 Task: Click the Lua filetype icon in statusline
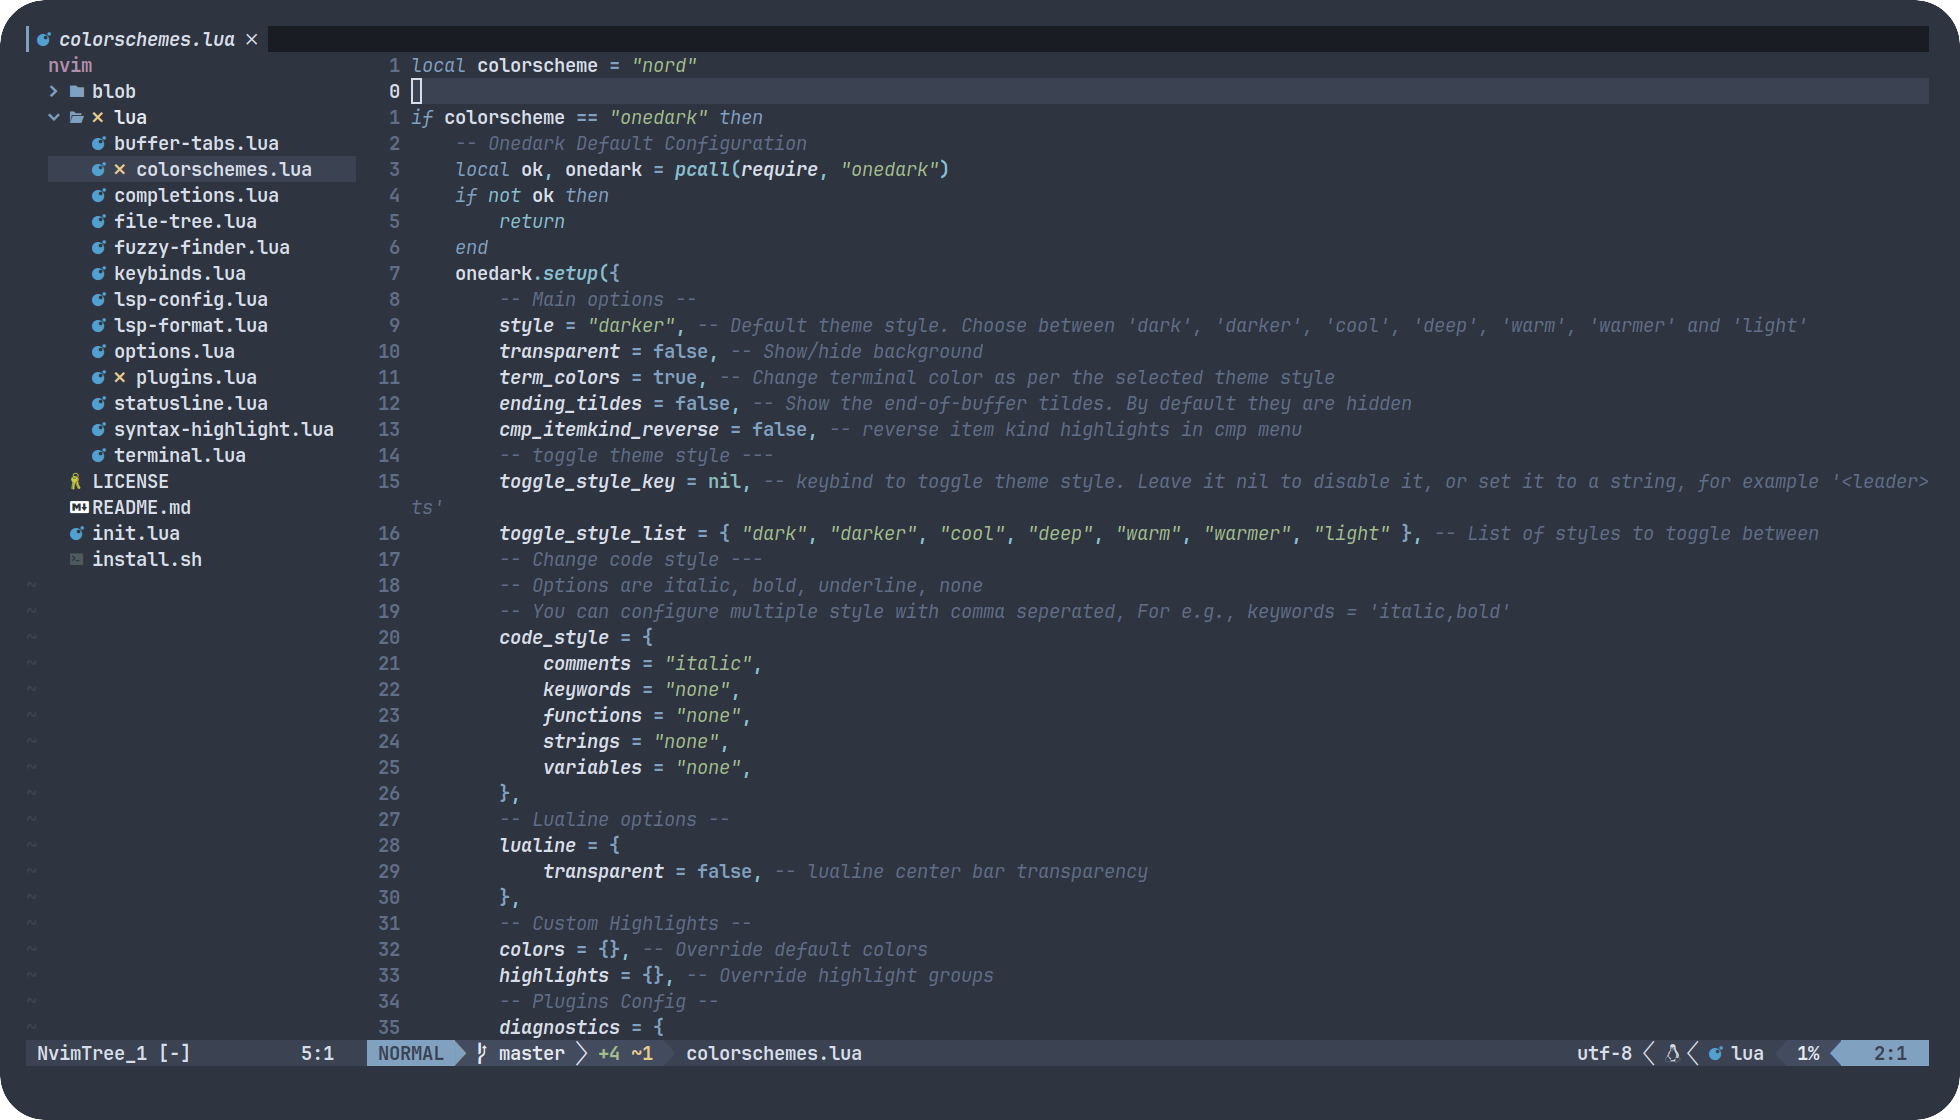(x=1715, y=1053)
